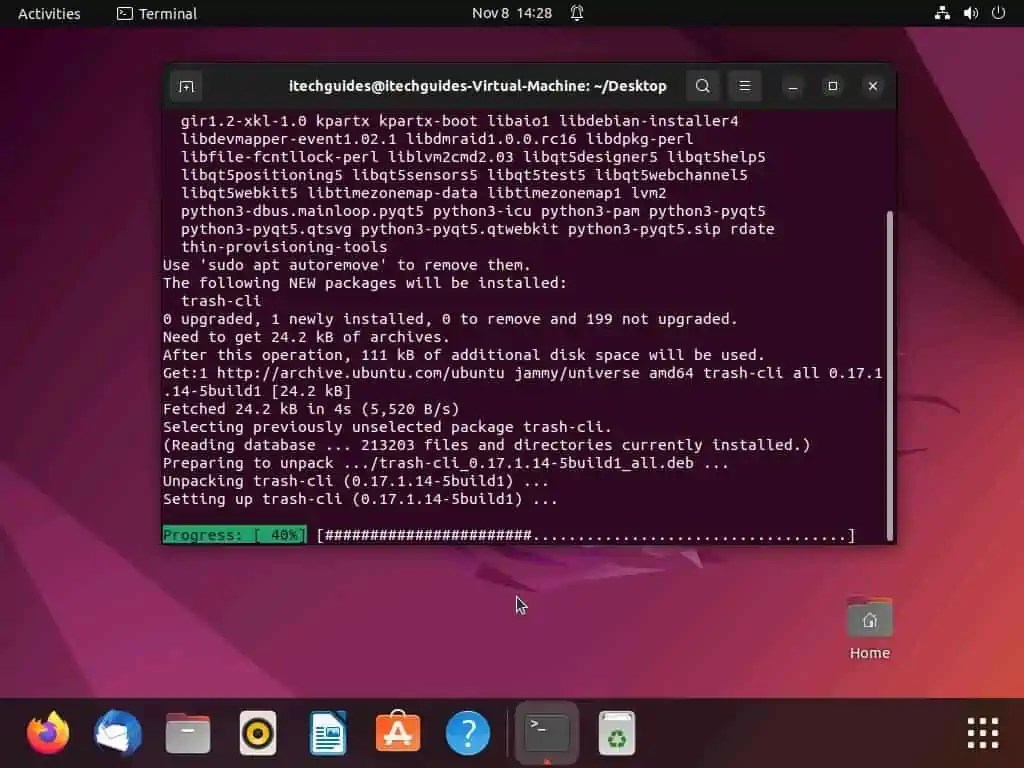
Task: Launch the Help application
Action: coord(467,733)
